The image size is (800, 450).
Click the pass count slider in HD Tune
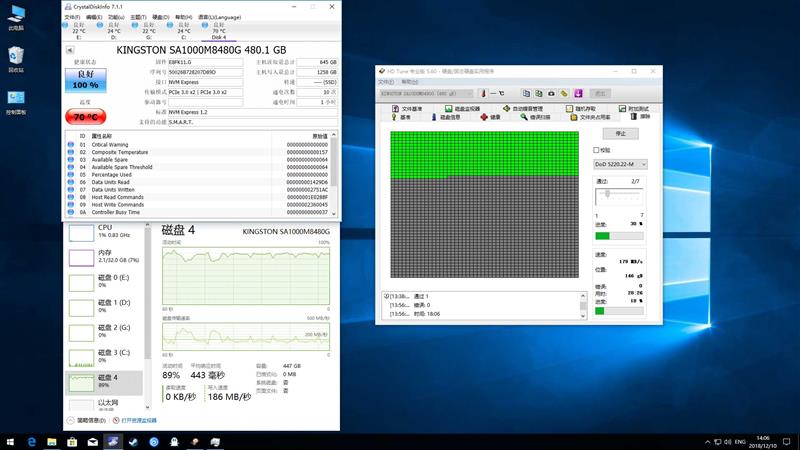[x=619, y=195]
